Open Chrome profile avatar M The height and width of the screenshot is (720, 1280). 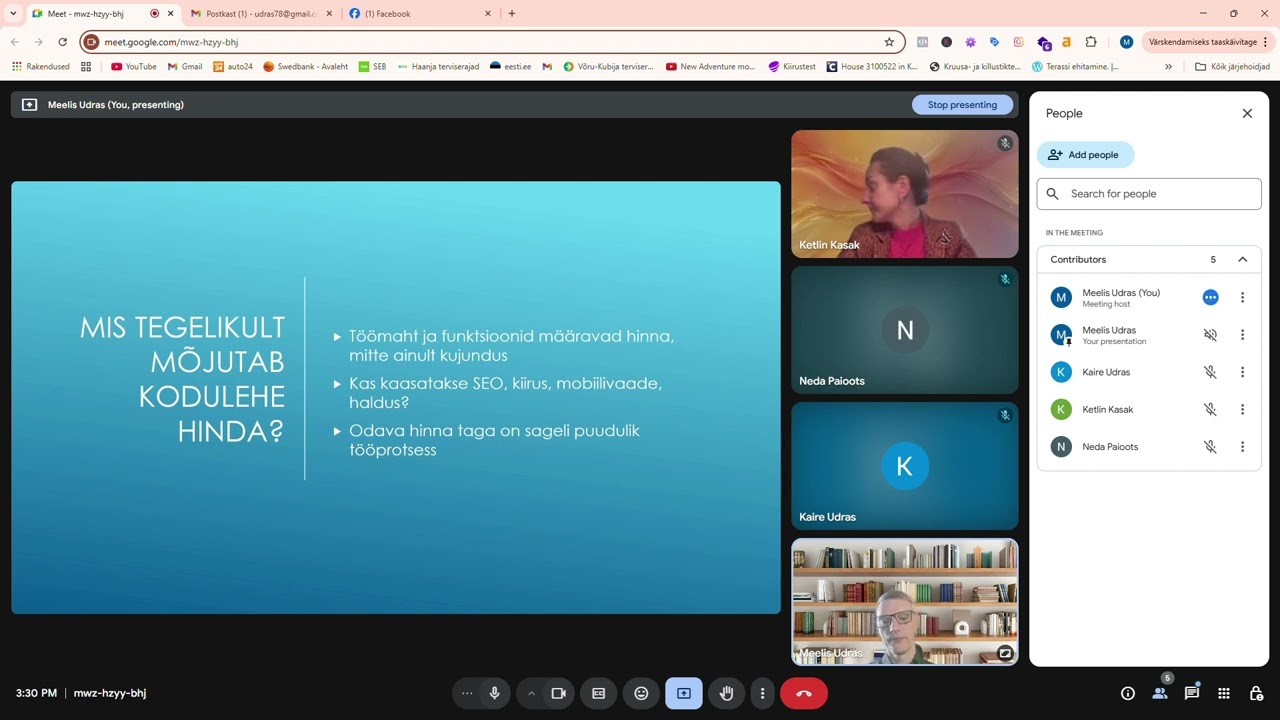pos(1126,42)
